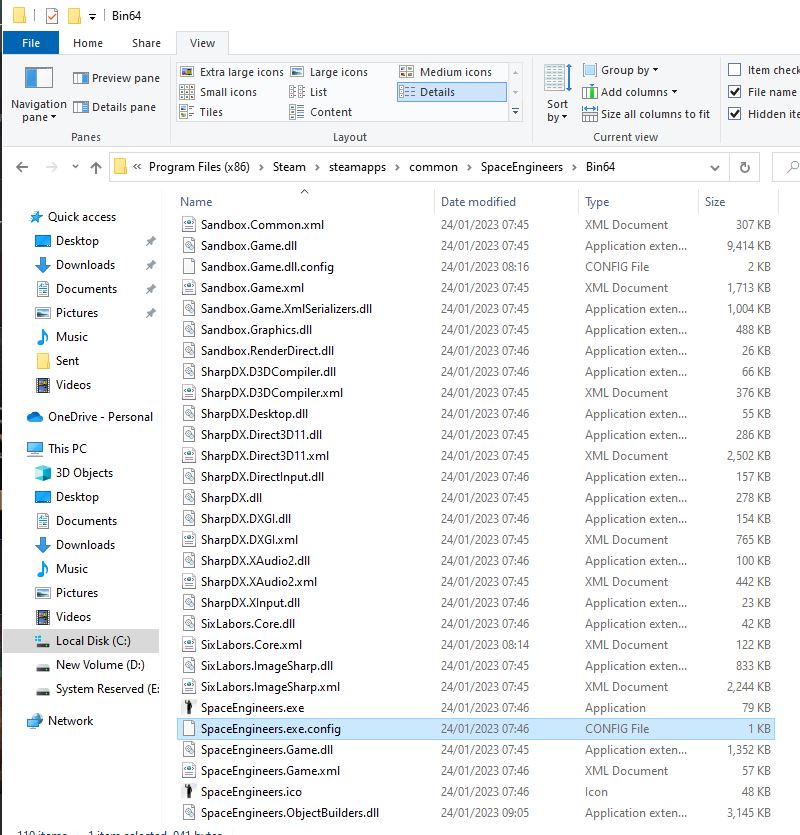This screenshot has height=835, width=800.
Task: Click the Sort by icon
Action: (557, 78)
